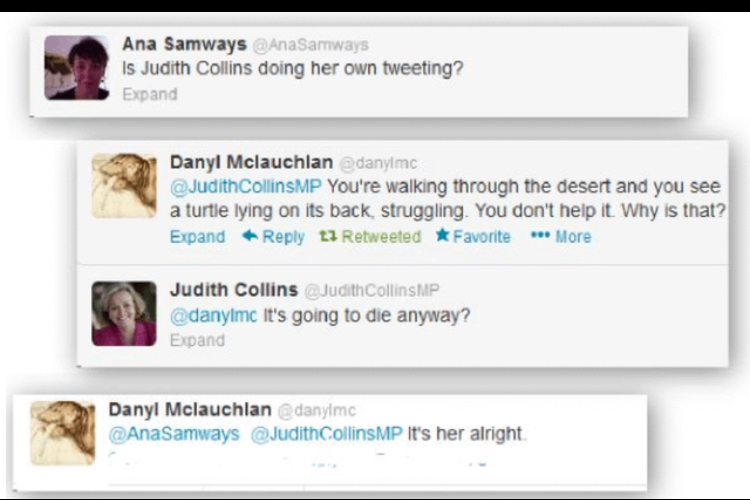Click the Reply link under Danyl's tweet

coord(283,237)
